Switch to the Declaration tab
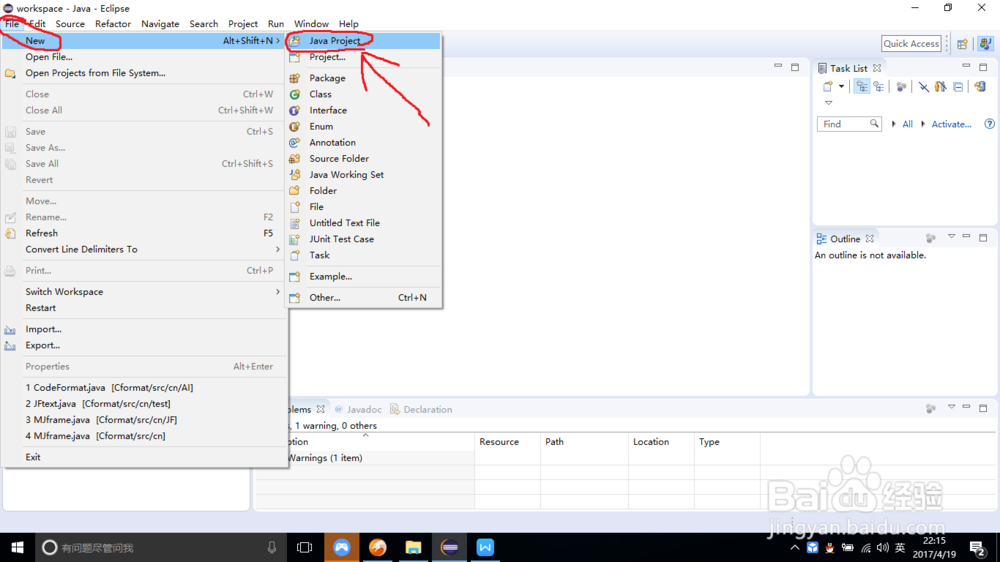This screenshot has width=1000, height=562. [x=421, y=410]
